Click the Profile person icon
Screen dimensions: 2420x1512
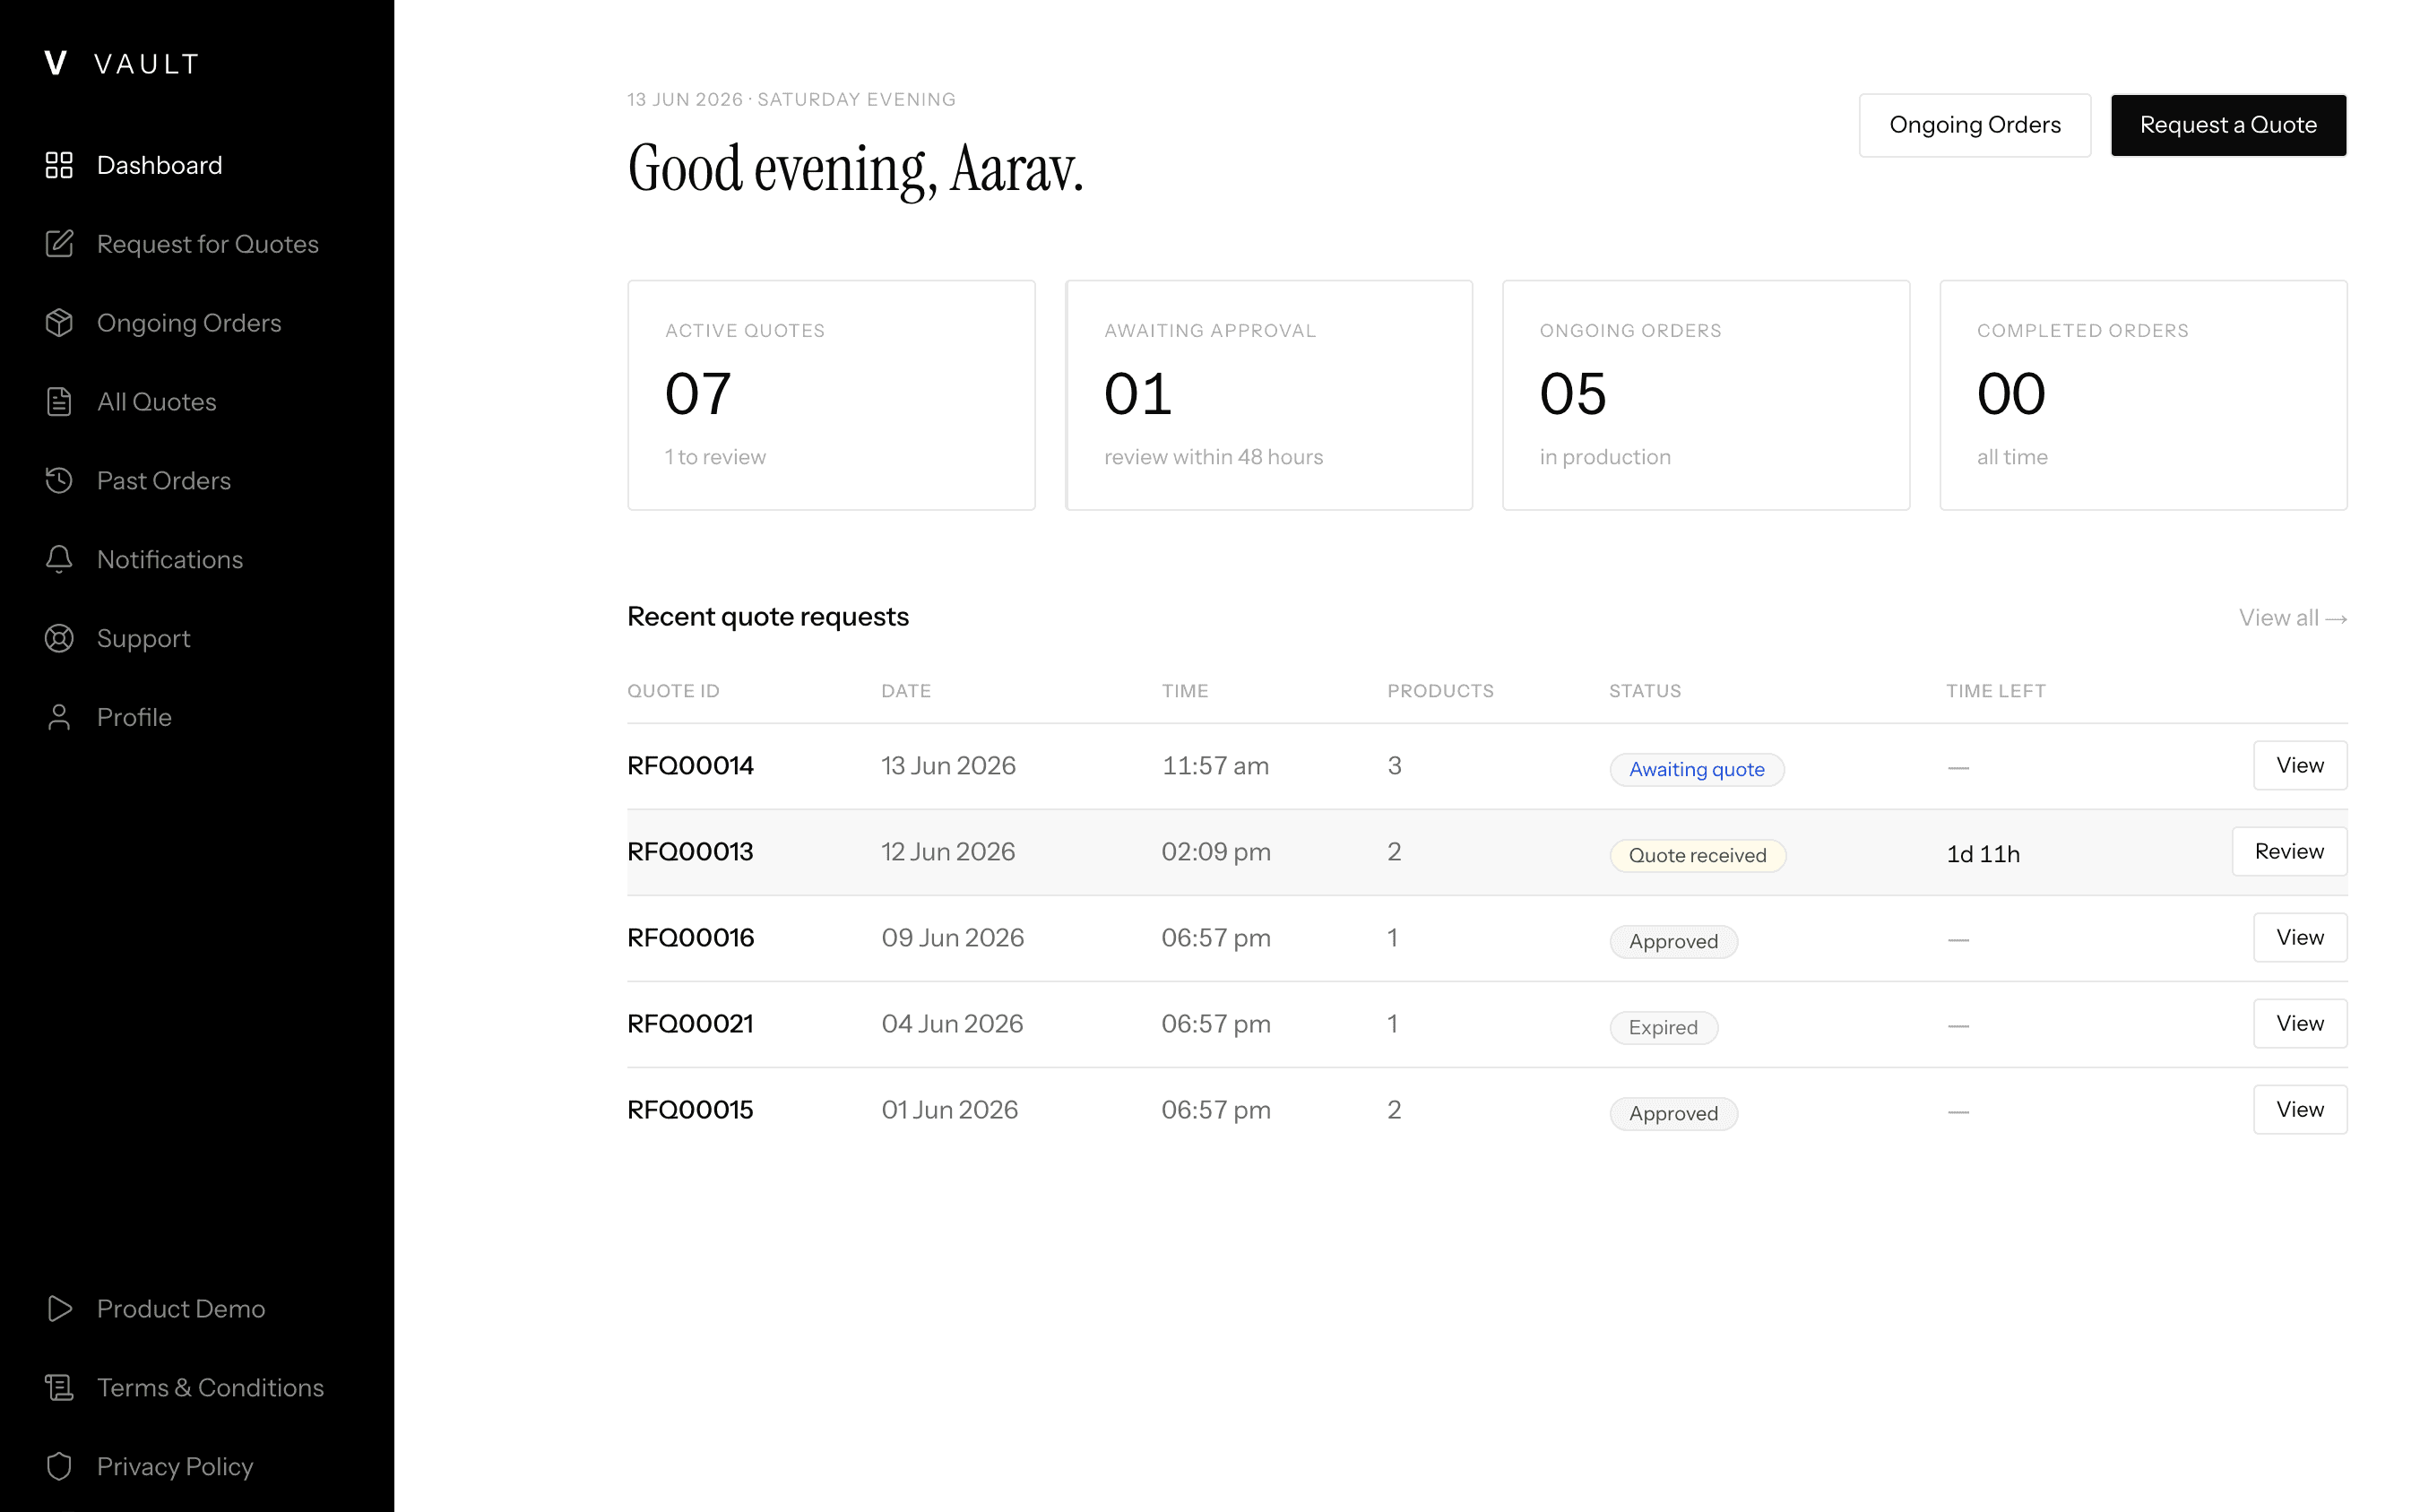coord(59,718)
